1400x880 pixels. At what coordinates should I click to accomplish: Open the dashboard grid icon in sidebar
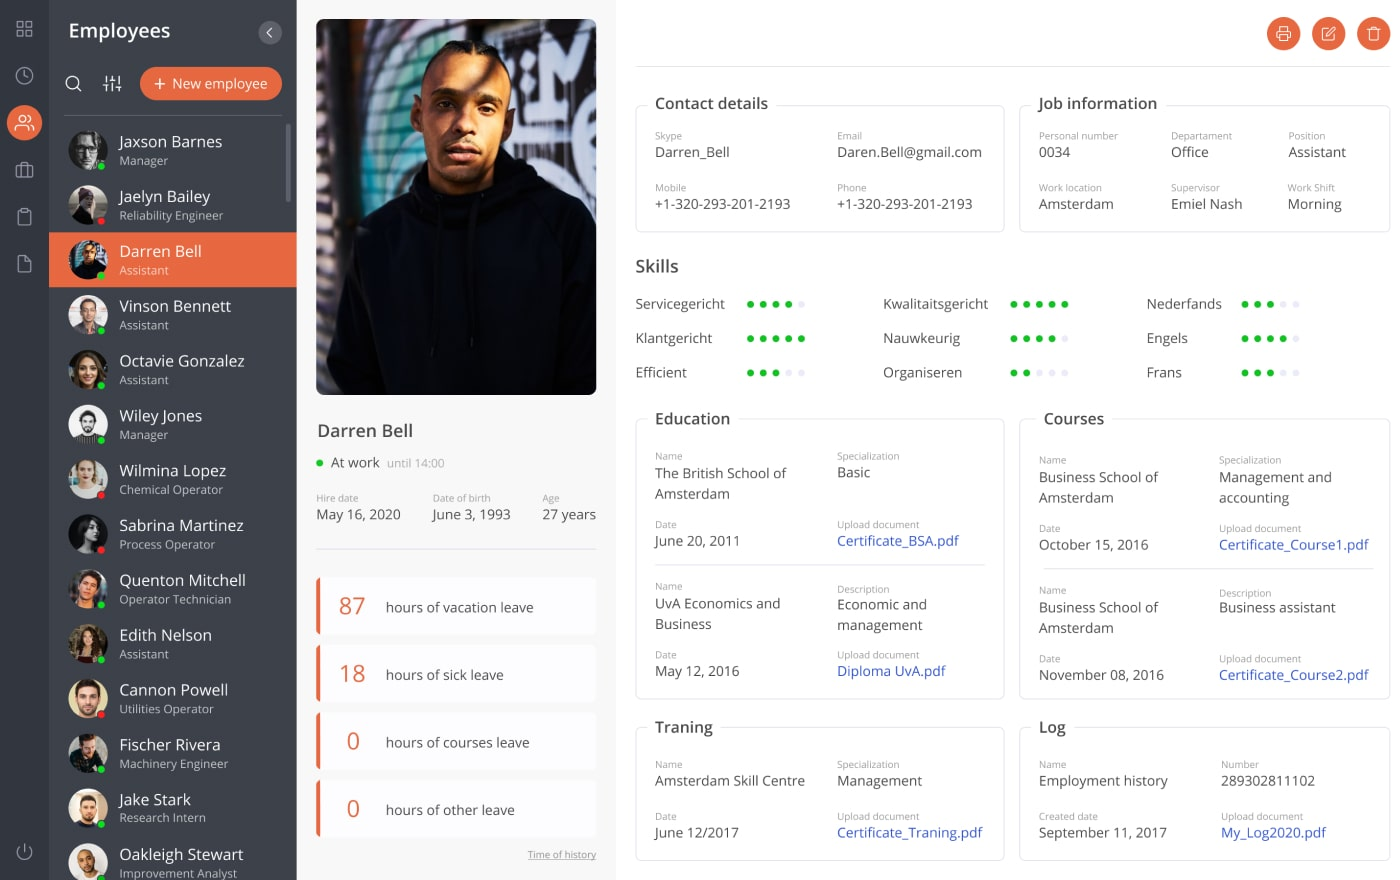(x=24, y=29)
